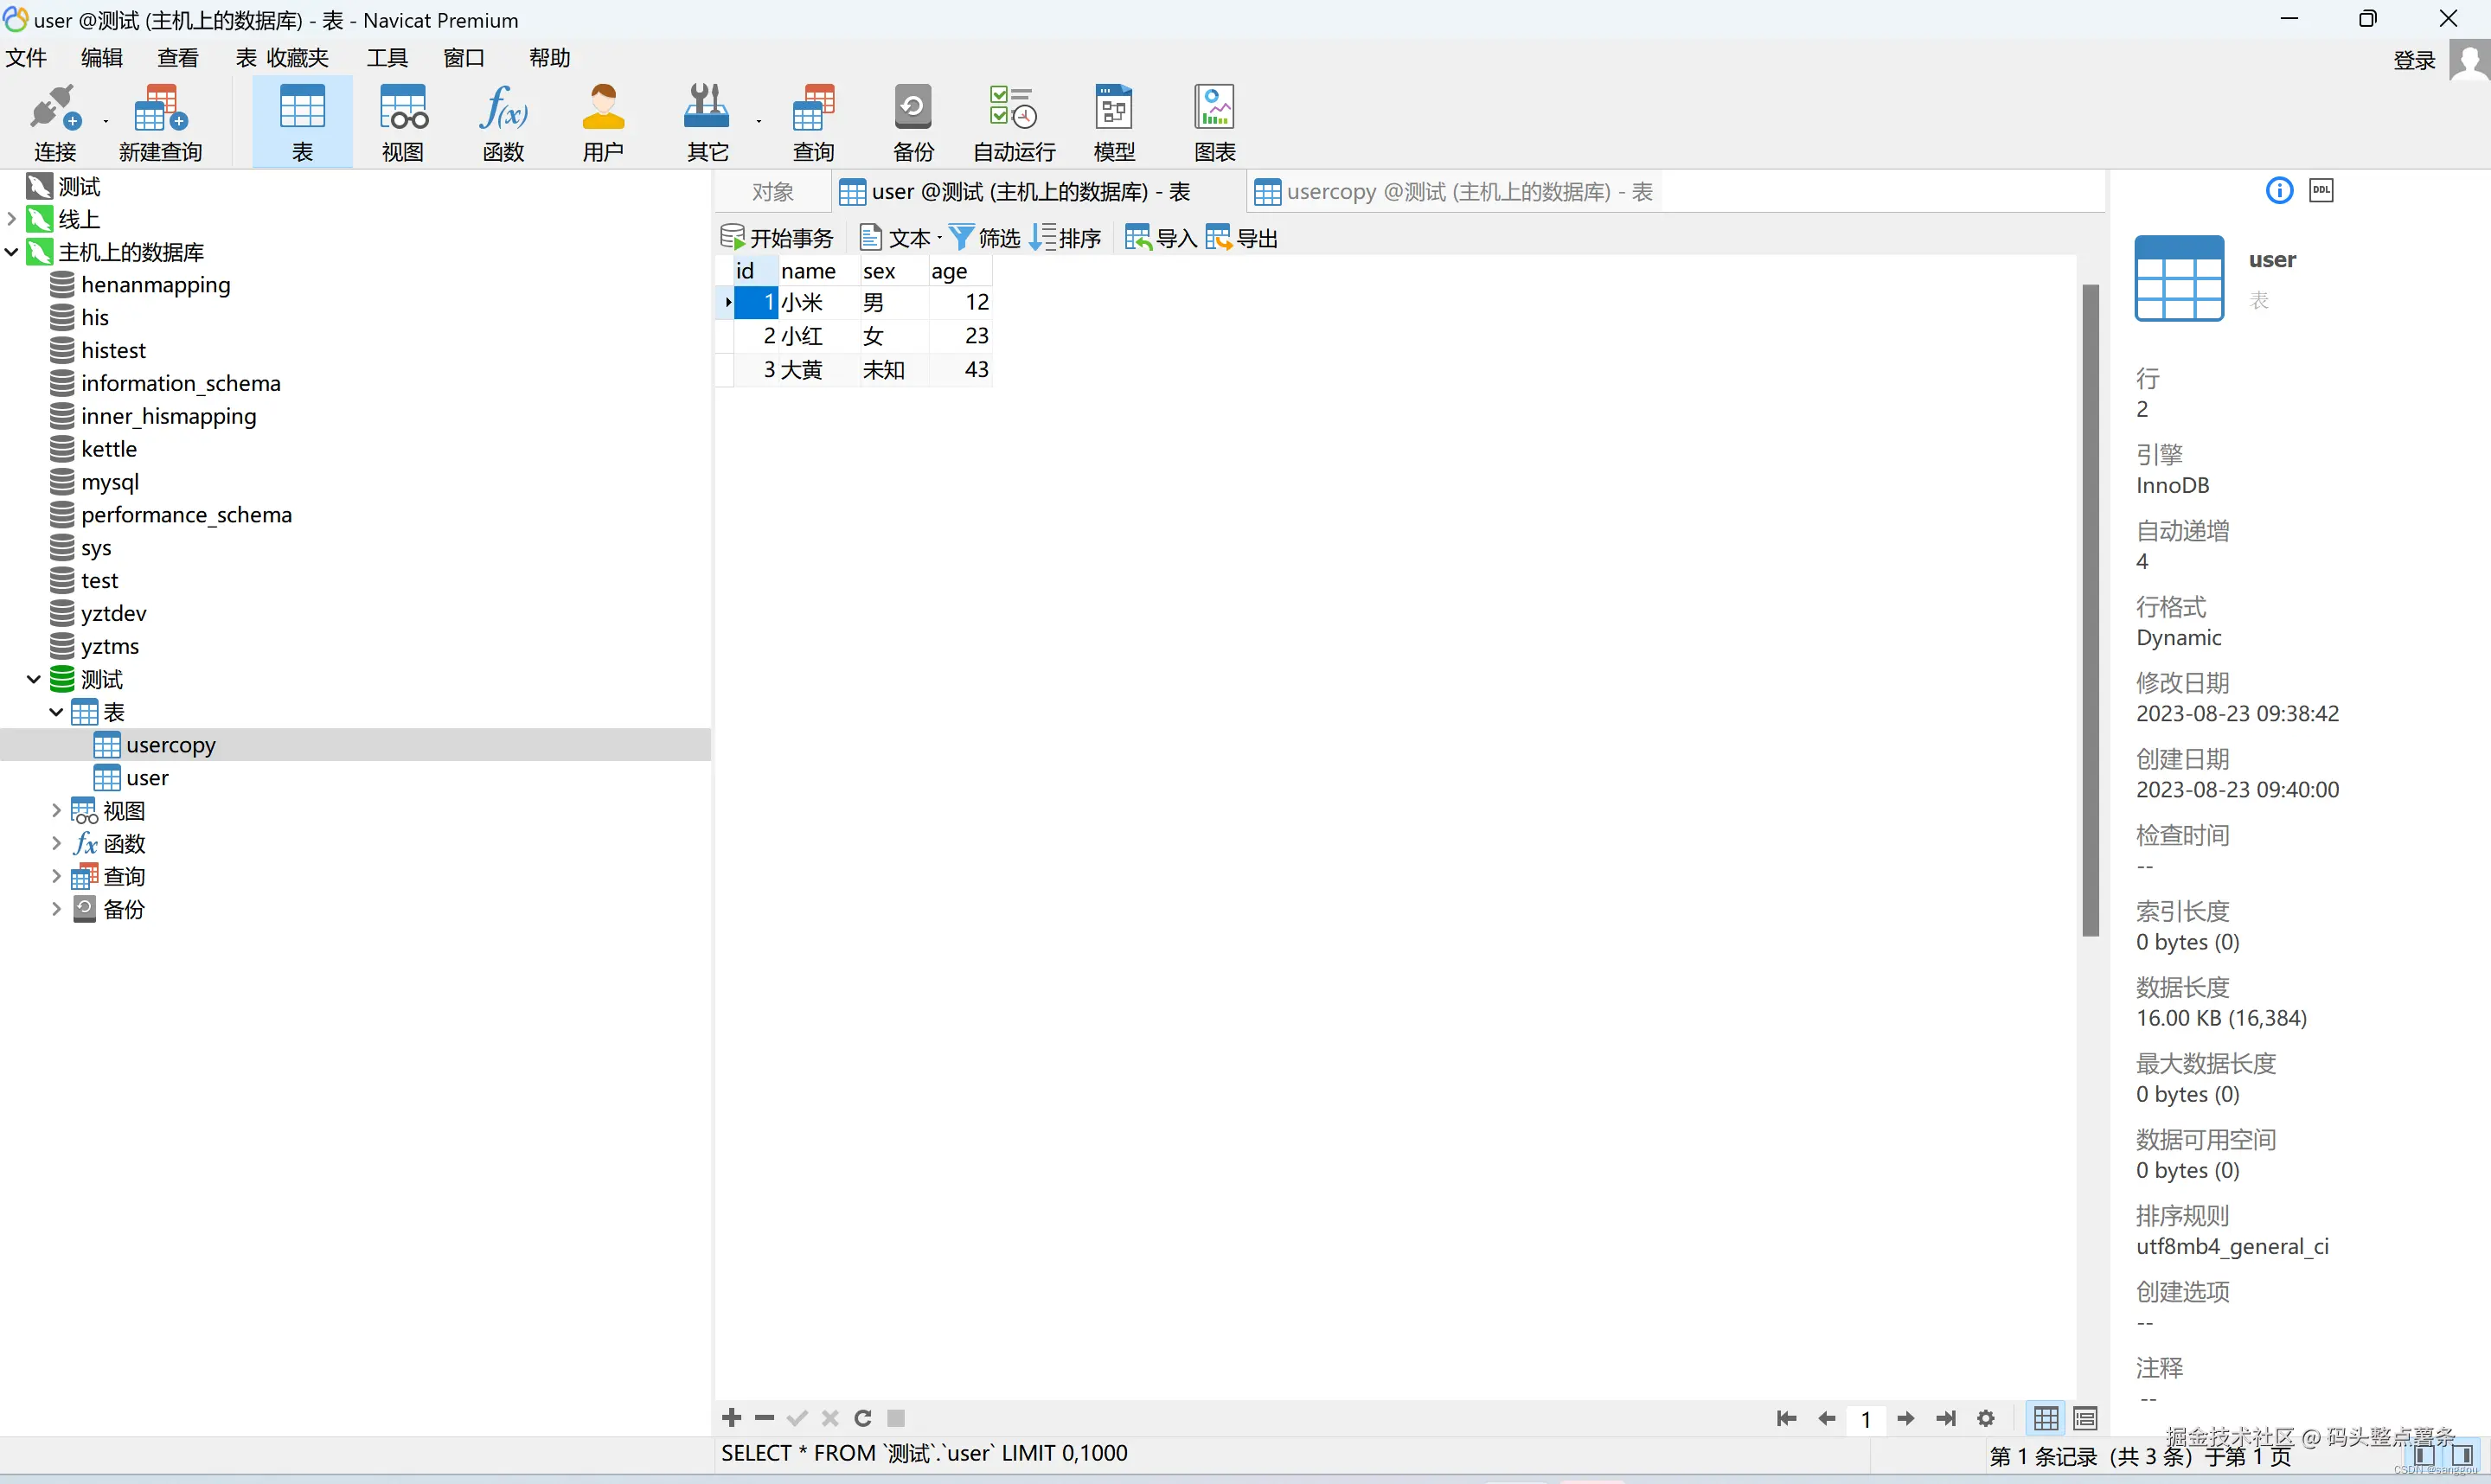
Task: Click the 开始事务 button
Action: [777, 238]
